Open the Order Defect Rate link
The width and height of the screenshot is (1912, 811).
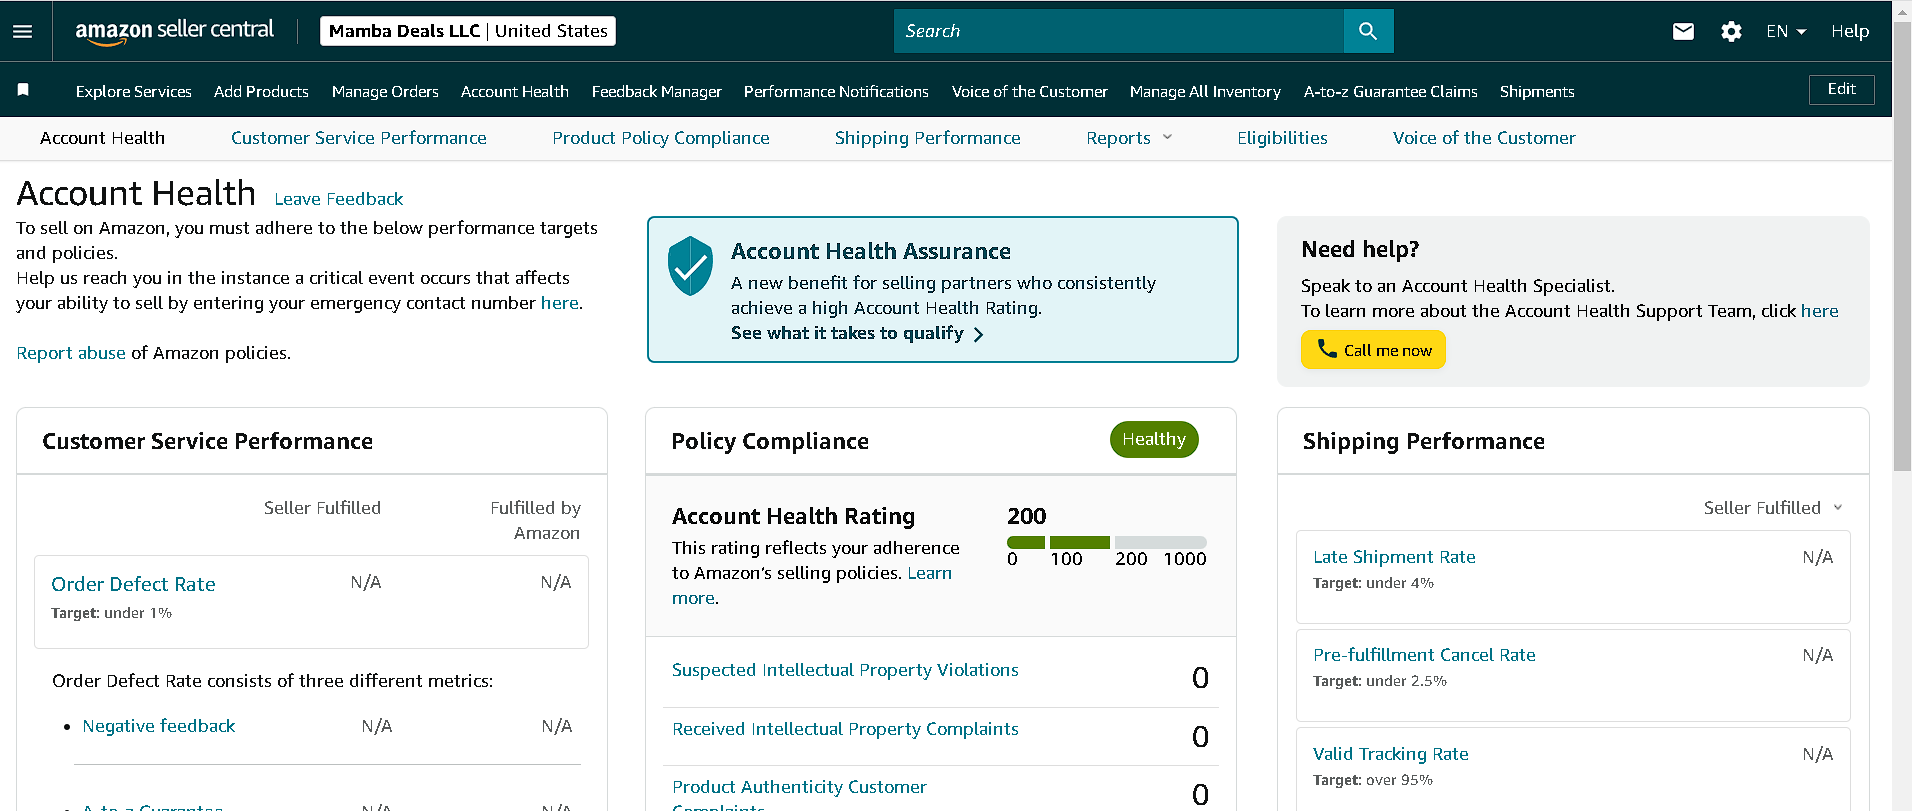coord(133,584)
